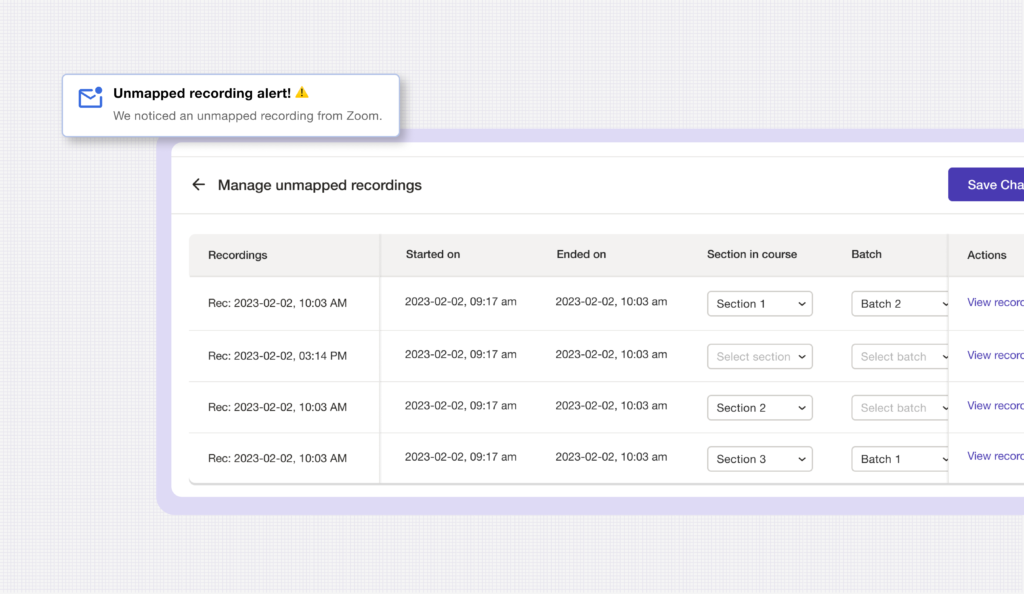
Task: Open View recording link in 03:14 PM row
Action: point(995,355)
